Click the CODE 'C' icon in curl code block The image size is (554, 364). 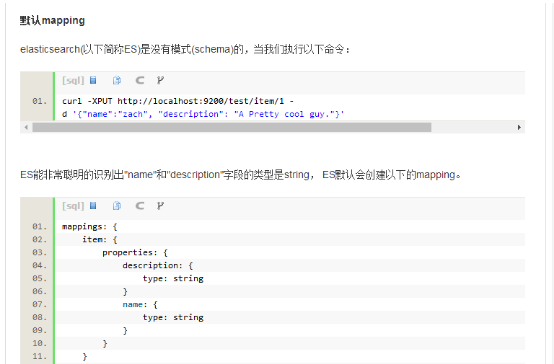pyautogui.click(x=140, y=80)
